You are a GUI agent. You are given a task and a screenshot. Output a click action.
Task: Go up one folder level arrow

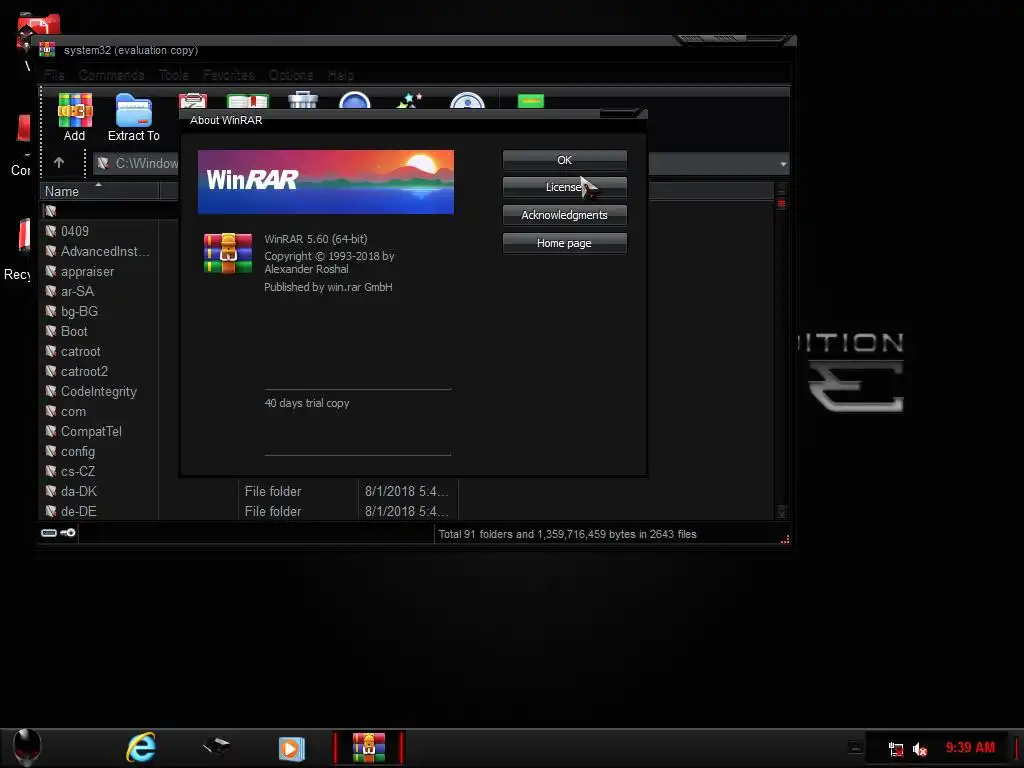tap(59, 163)
